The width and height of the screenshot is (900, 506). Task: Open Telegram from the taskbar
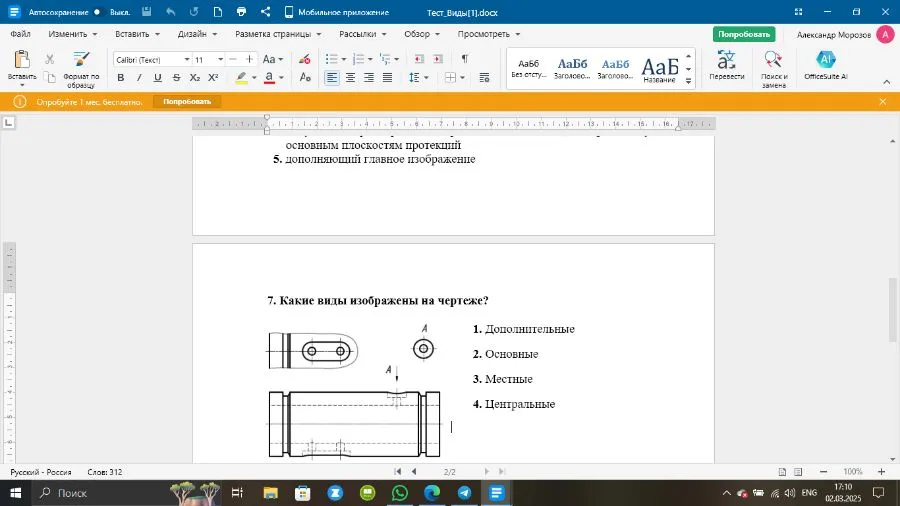(464, 493)
